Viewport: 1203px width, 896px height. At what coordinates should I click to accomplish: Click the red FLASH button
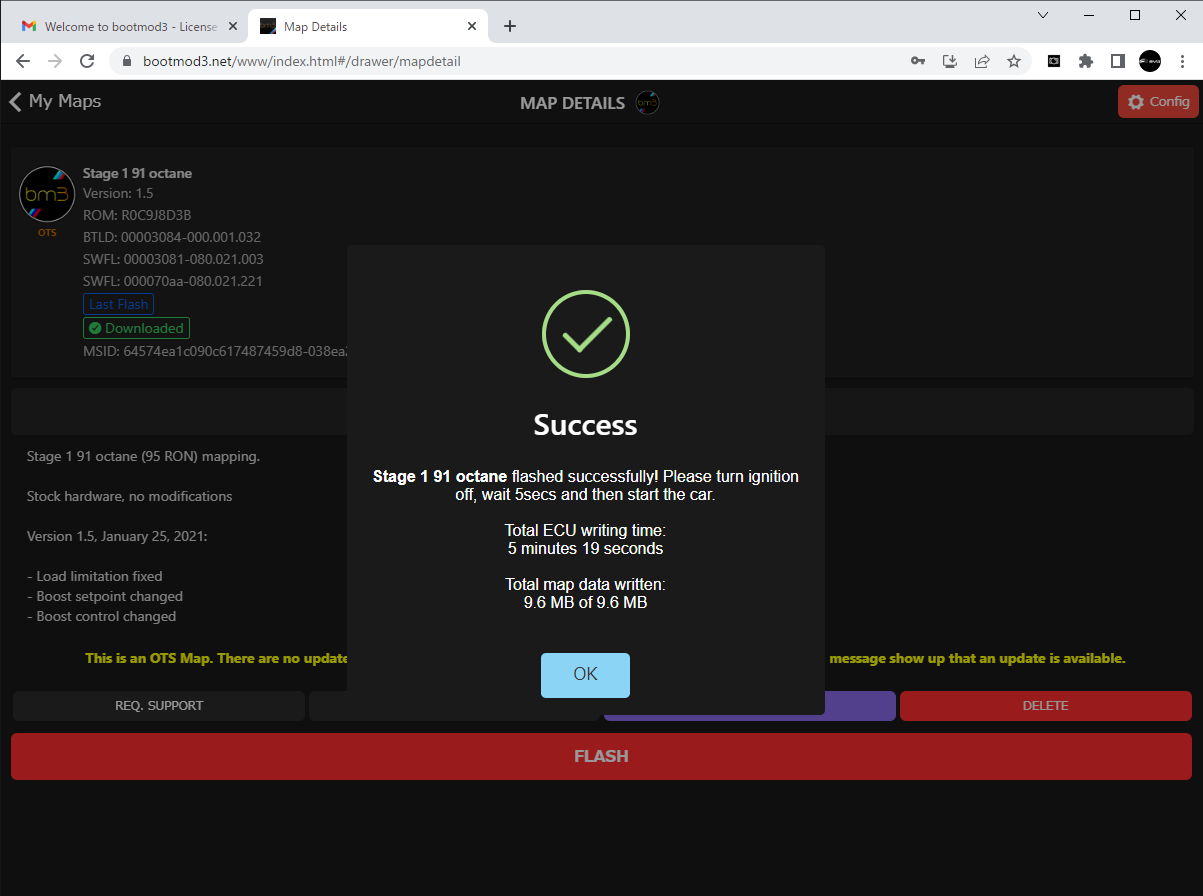coord(601,756)
